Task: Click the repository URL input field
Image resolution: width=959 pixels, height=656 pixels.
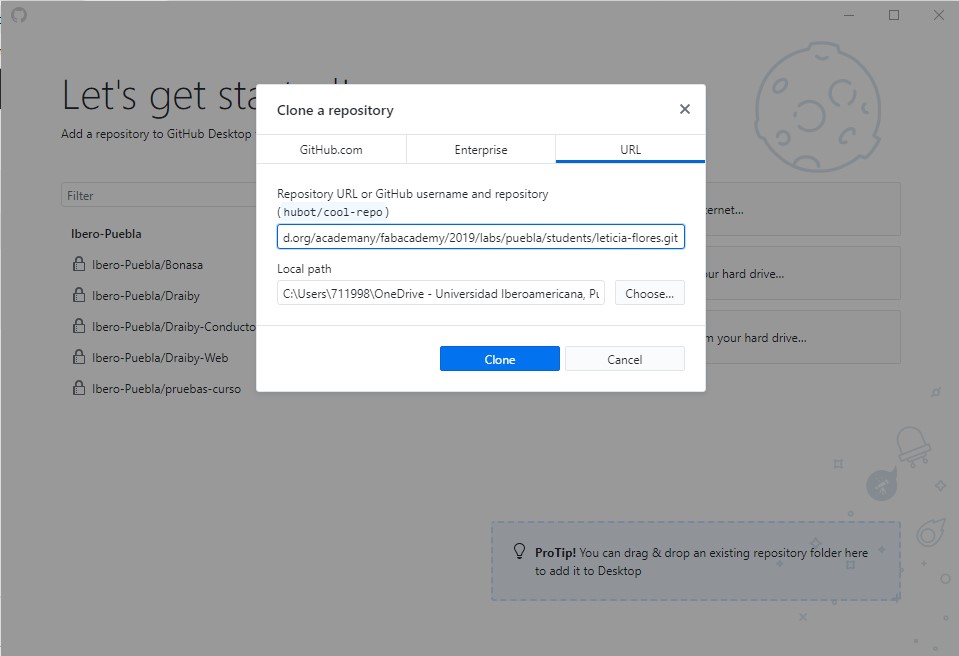Action: pos(481,237)
